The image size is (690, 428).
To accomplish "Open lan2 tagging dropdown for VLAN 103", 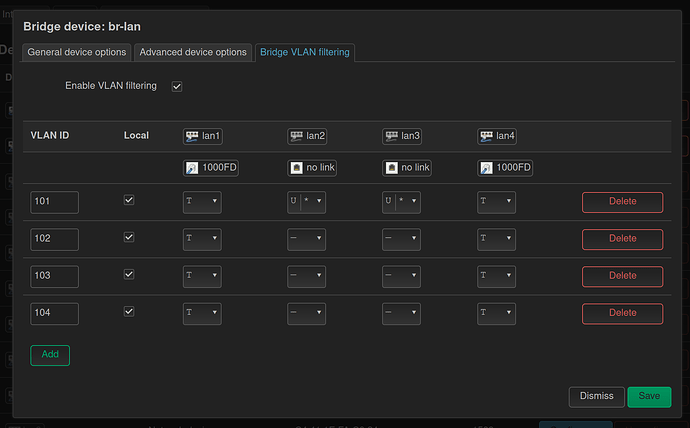I will pos(307,276).
